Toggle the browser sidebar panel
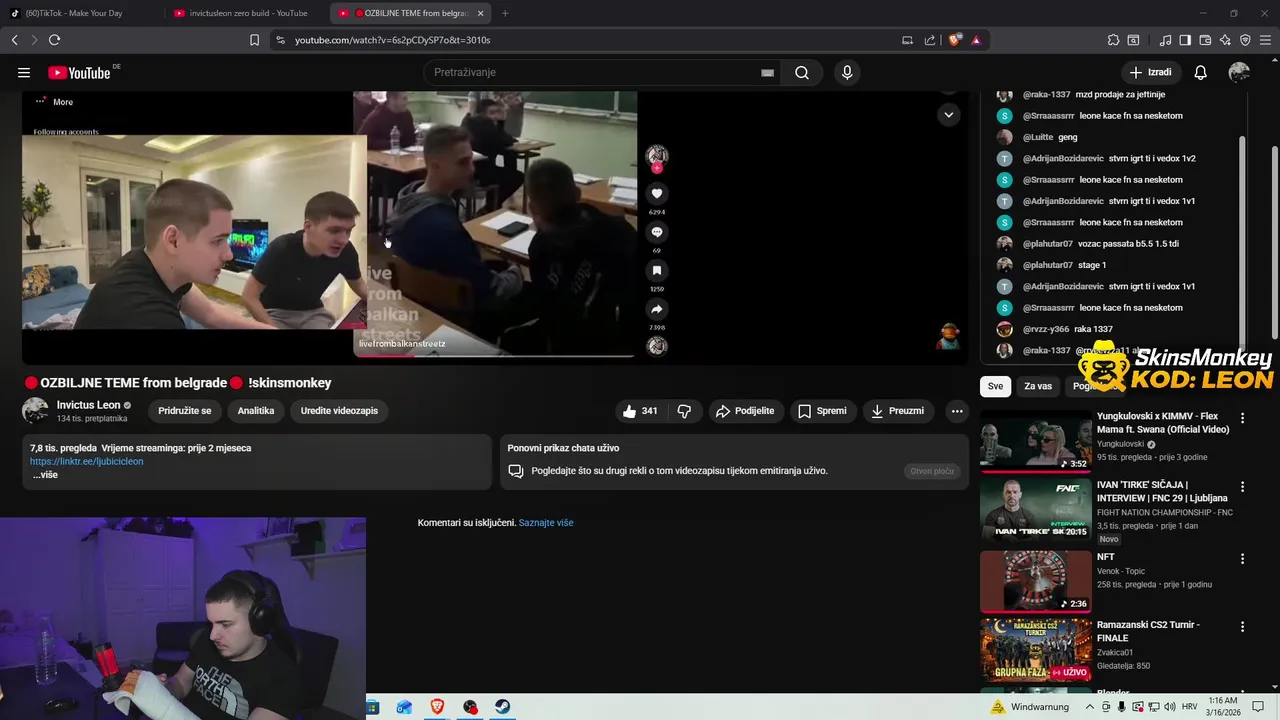1280x720 pixels. point(1185,40)
